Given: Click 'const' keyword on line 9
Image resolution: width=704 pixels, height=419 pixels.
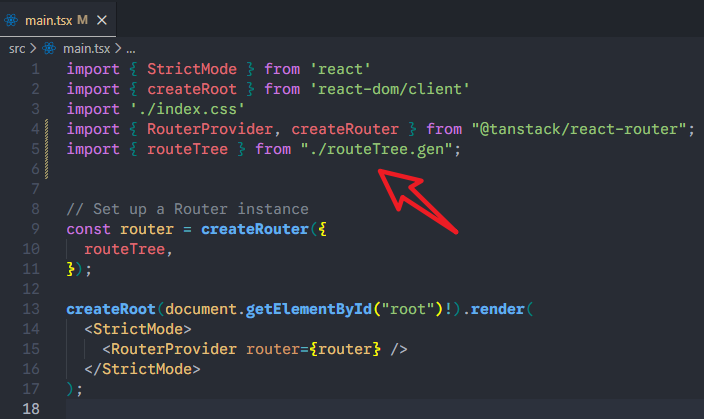Looking at the screenshot, I should point(88,229).
